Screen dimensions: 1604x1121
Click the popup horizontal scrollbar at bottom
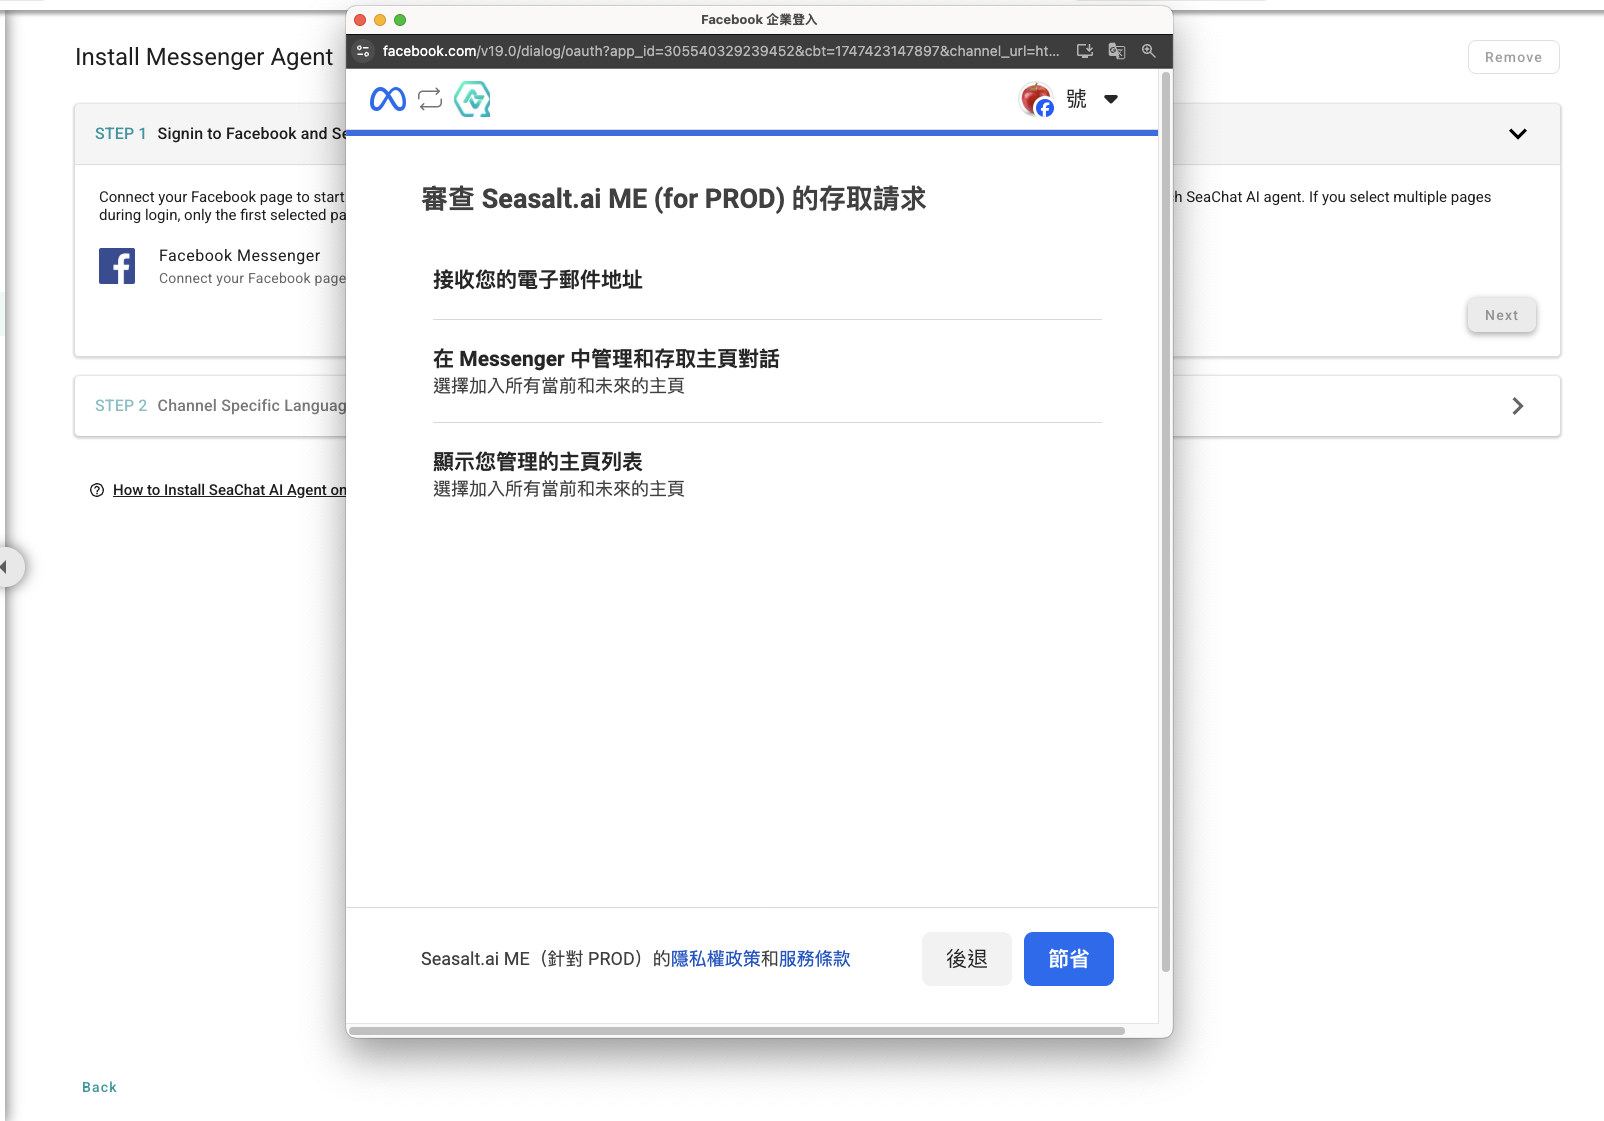(737, 1031)
